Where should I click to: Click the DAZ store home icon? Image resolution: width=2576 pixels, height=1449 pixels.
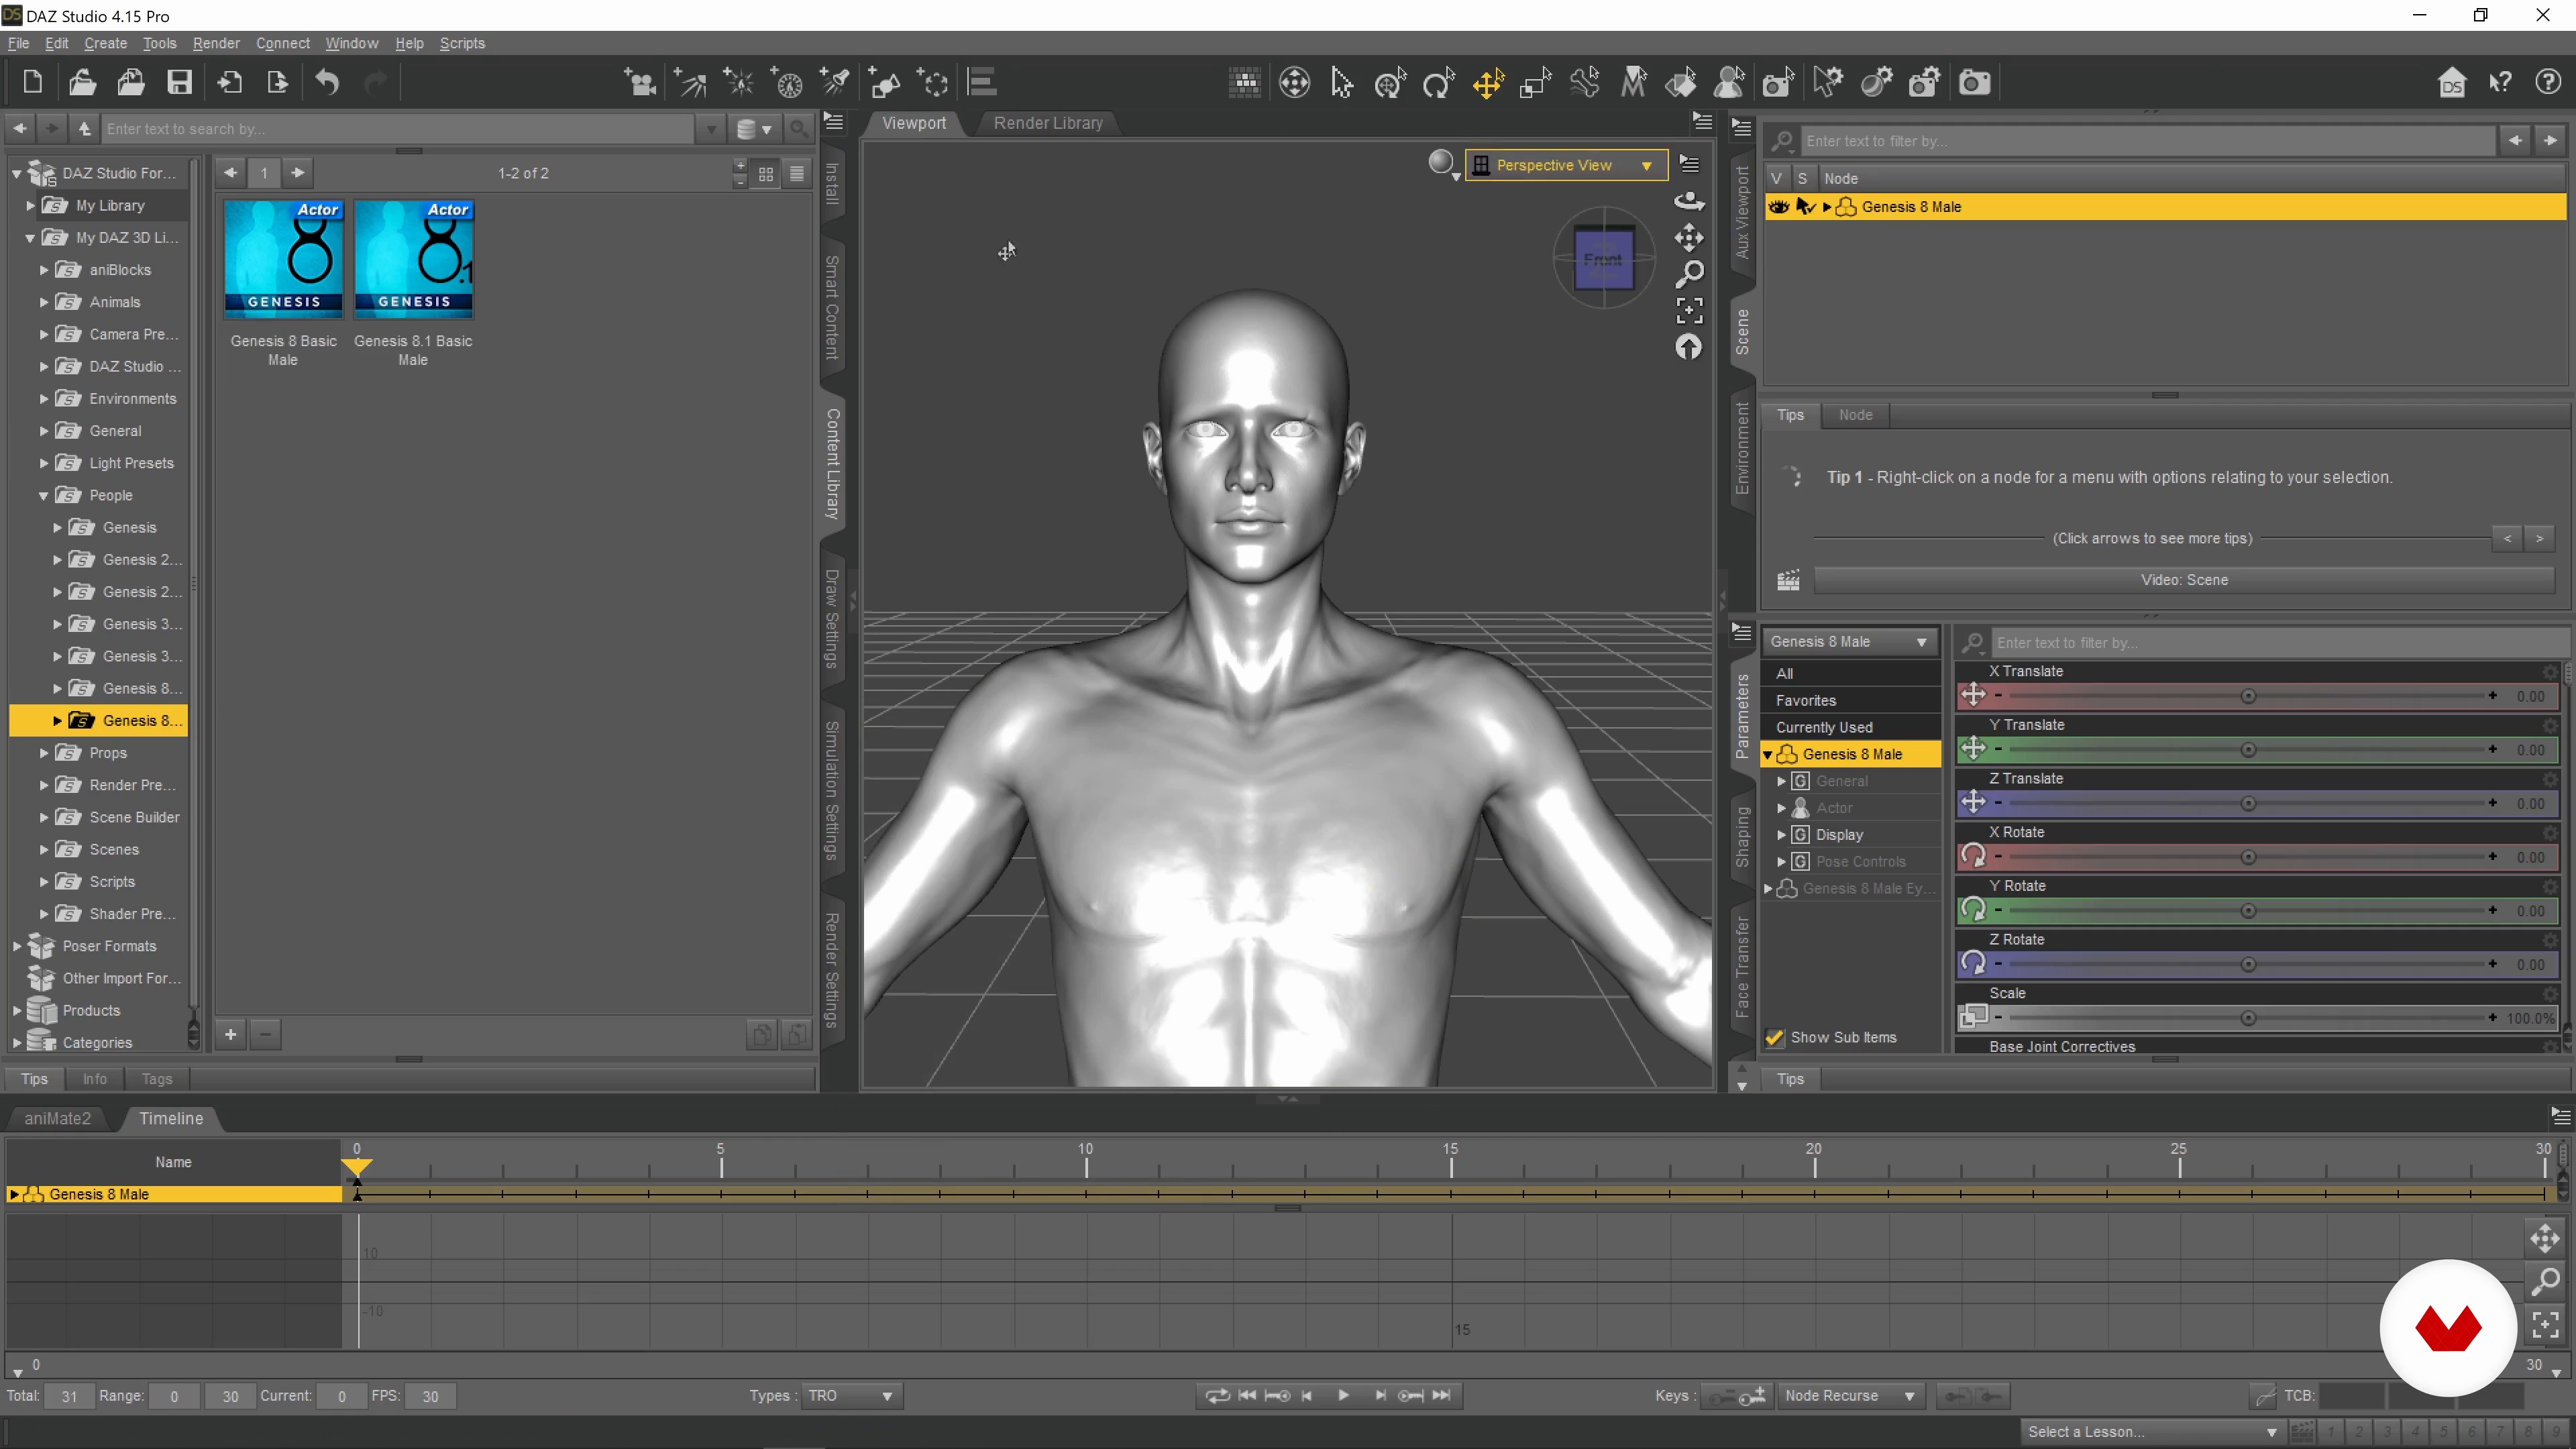coord(2452,83)
